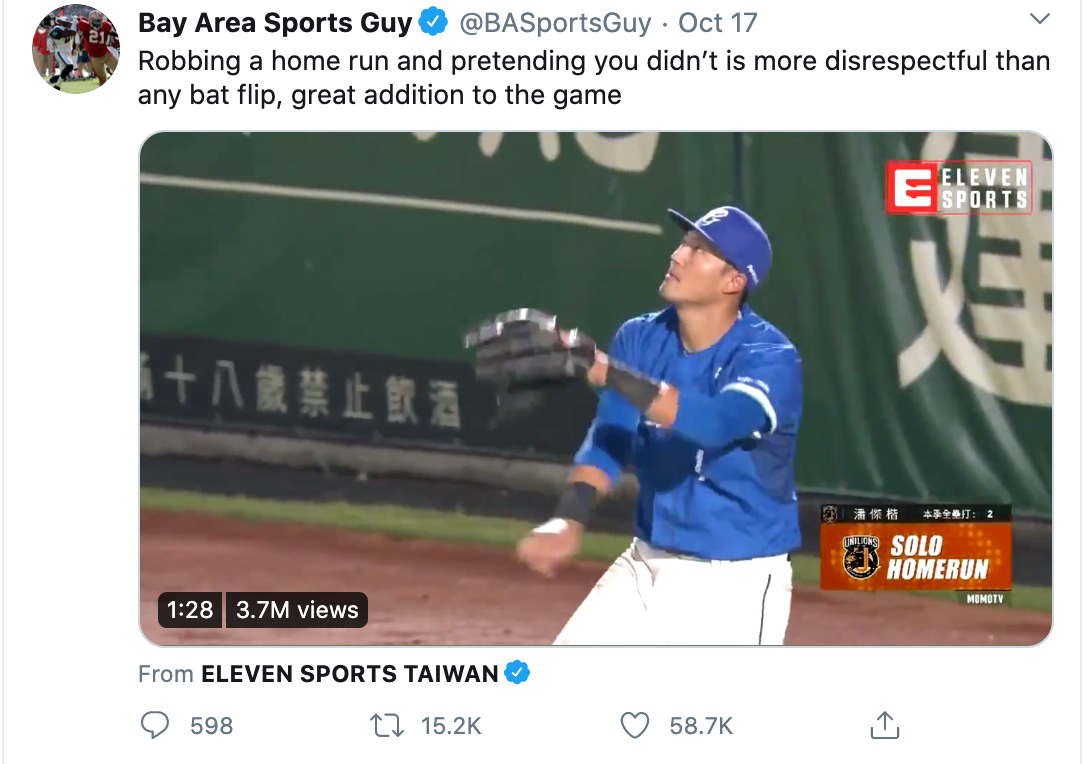Screen dimensions: 1088x764
Task: View the 15.2K retweets count
Action: pos(451,726)
